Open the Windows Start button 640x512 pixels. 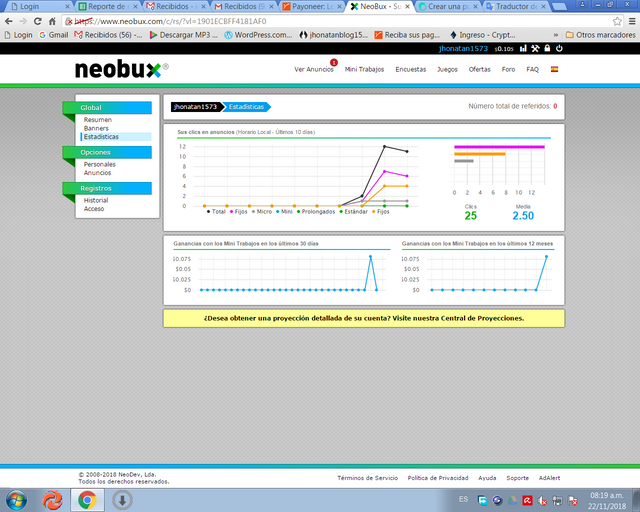pyautogui.click(x=16, y=500)
